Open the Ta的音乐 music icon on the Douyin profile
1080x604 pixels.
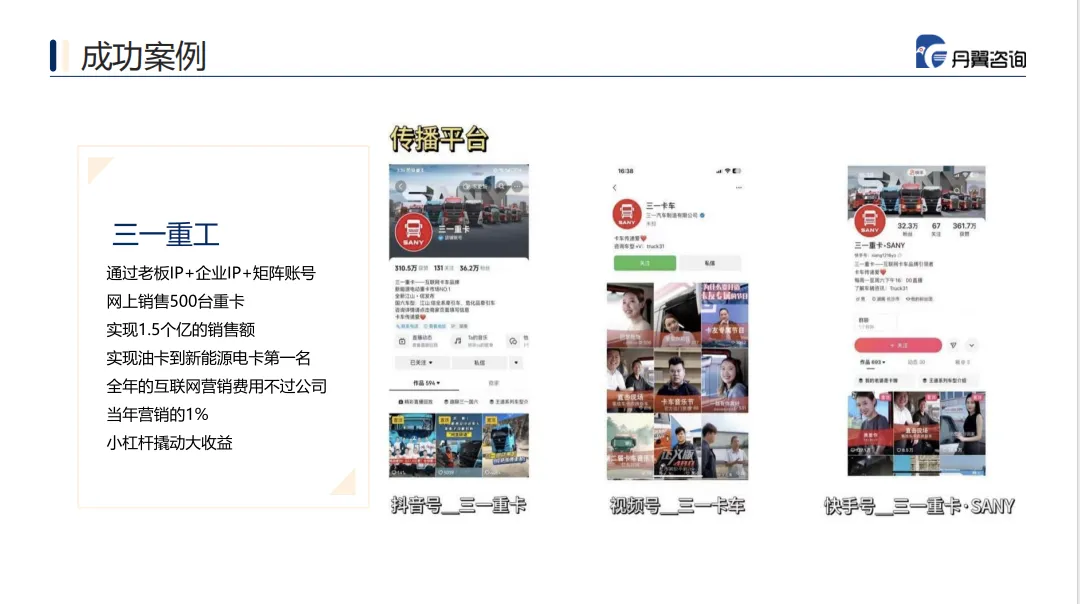456,341
